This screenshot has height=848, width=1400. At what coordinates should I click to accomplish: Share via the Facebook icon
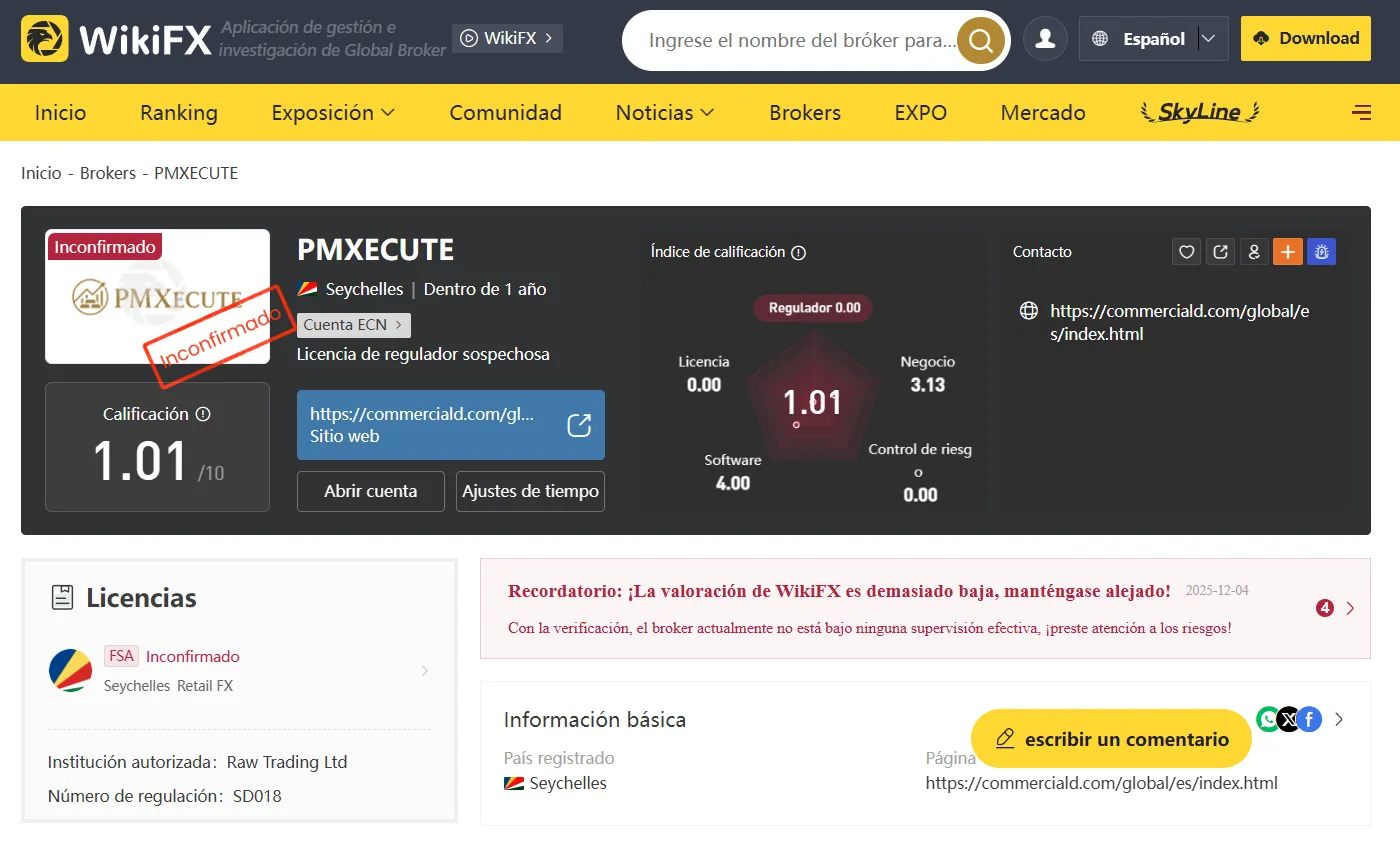pyautogui.click(x=1309, y=719)
